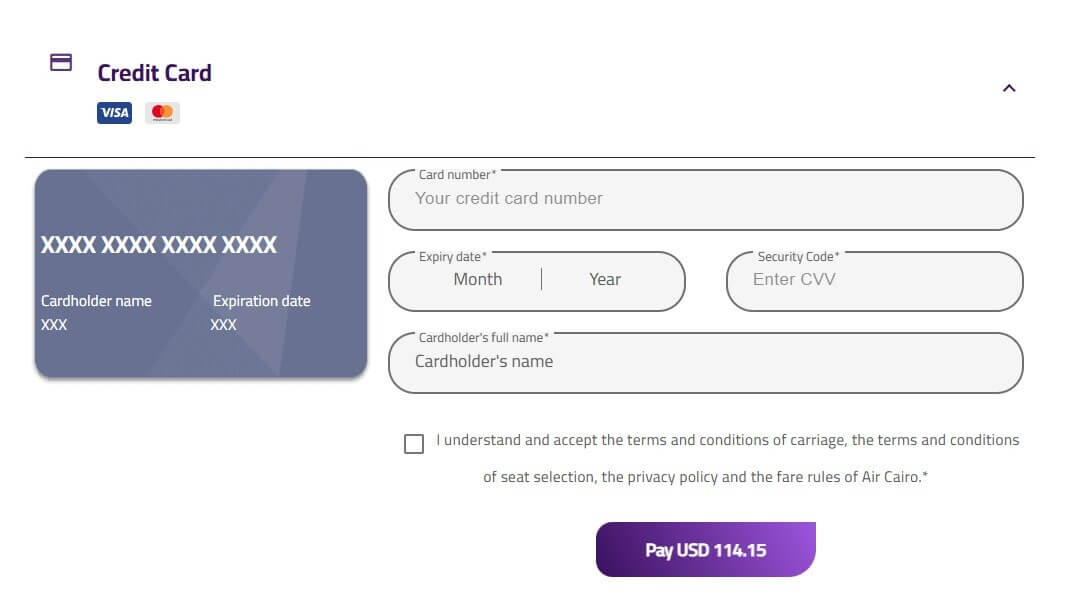Click the Credit Card heading

154,73
